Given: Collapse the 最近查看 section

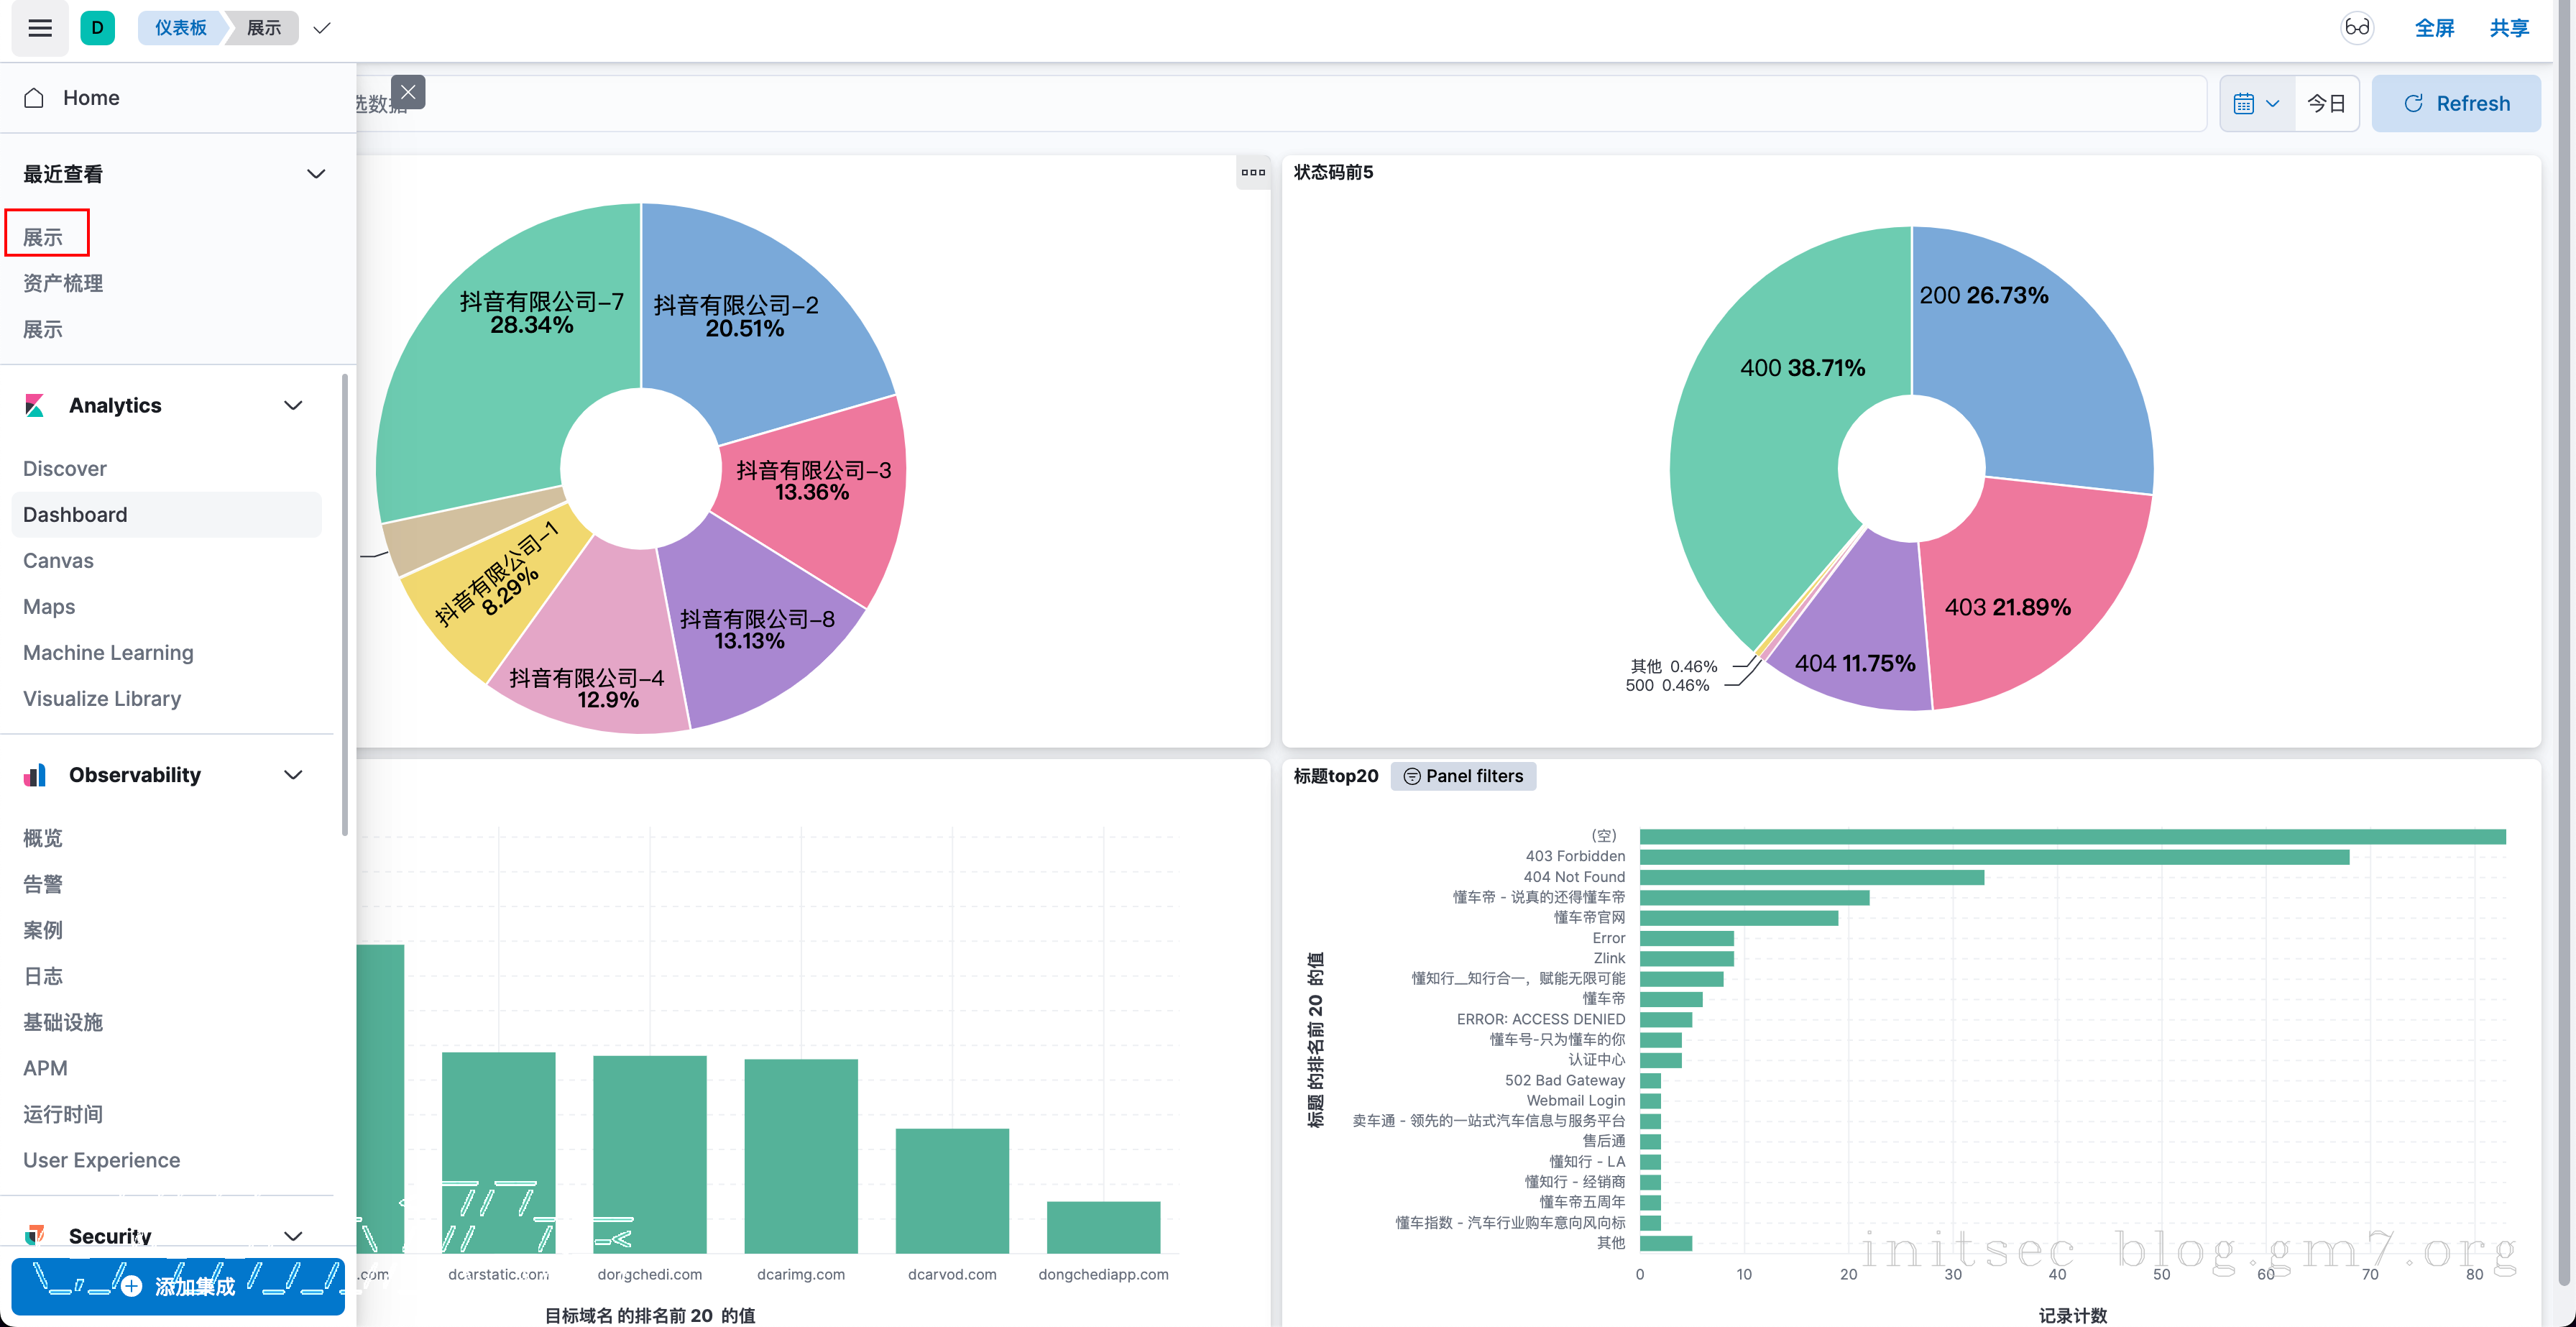Looking at the screenshot, I should (x=316, y=174).
